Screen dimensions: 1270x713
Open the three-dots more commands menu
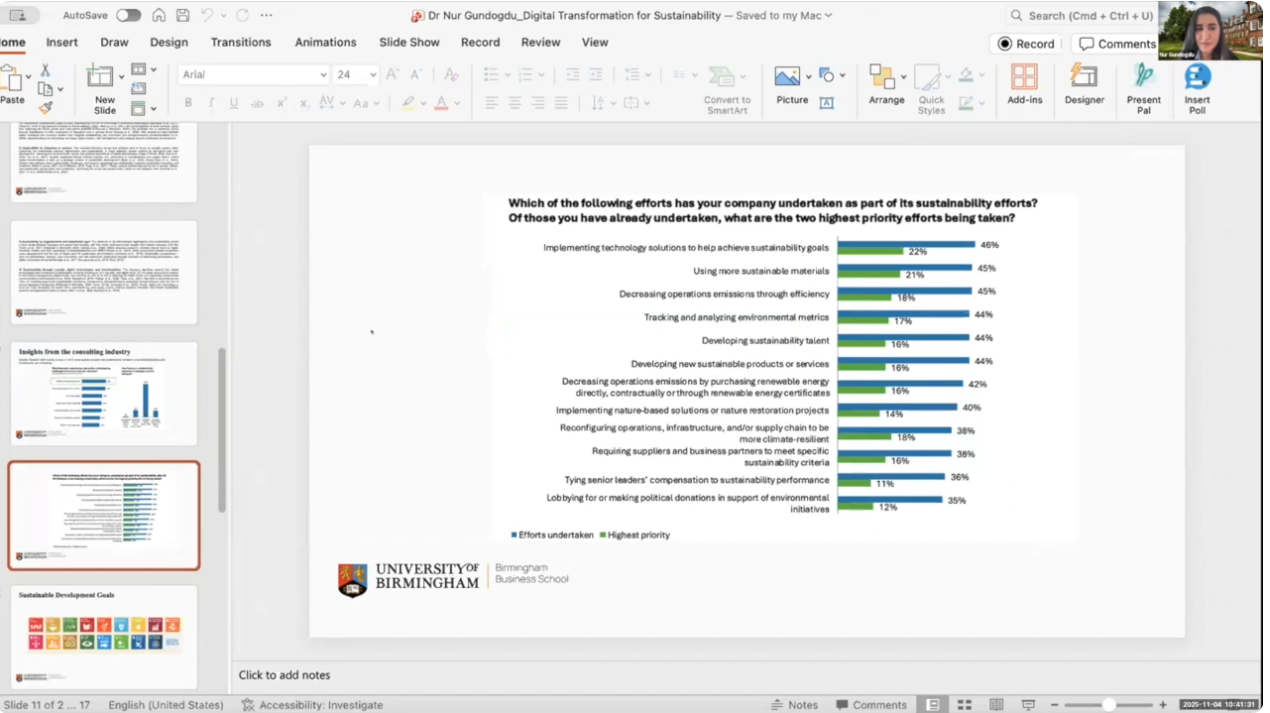coord(266,15)
